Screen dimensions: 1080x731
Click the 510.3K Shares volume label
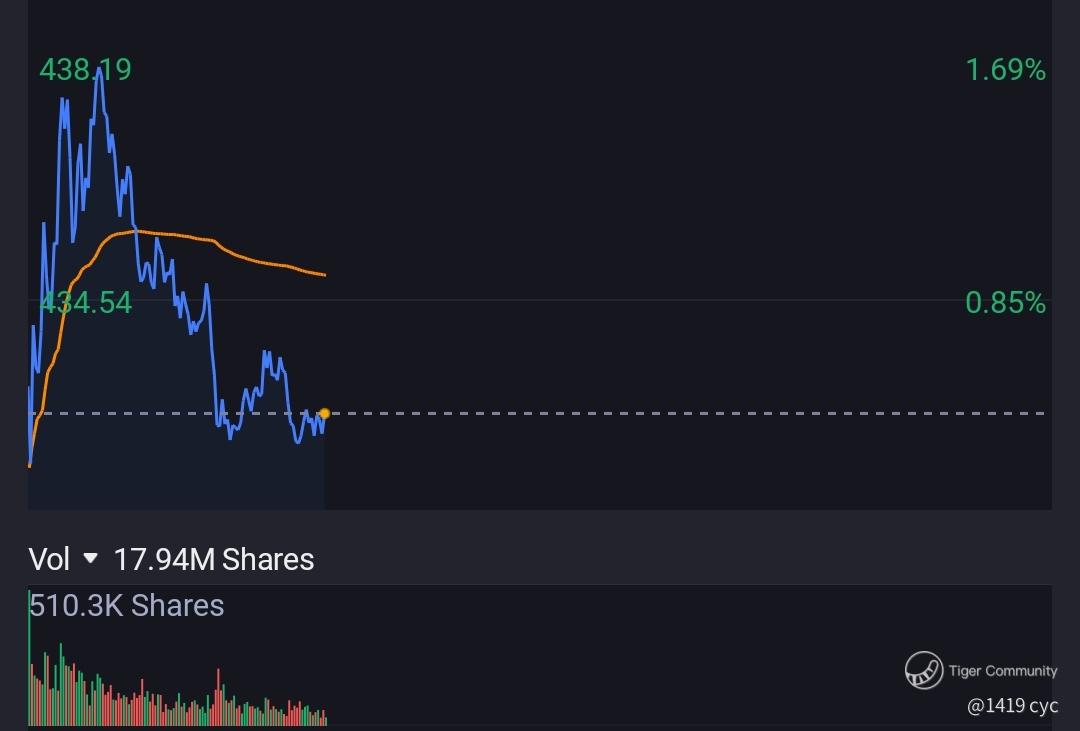pos(127,605)
